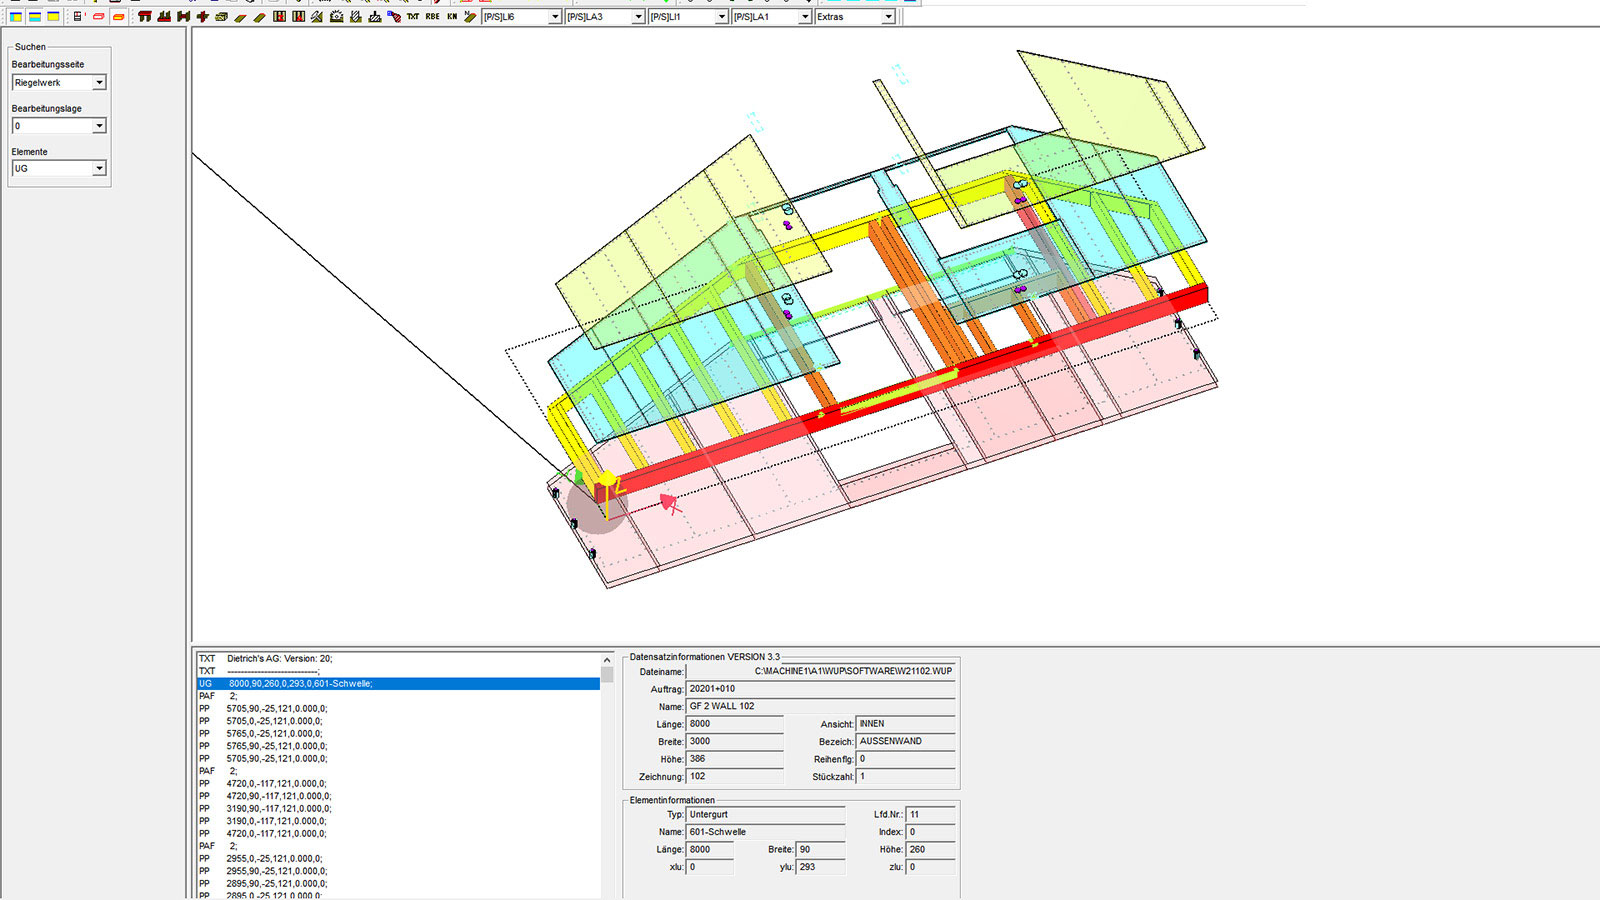Viewport: 1600px width, 900px height.
Task: Click the red H-shaped beam toolbar icon
Action: click(x=183, y=17)
